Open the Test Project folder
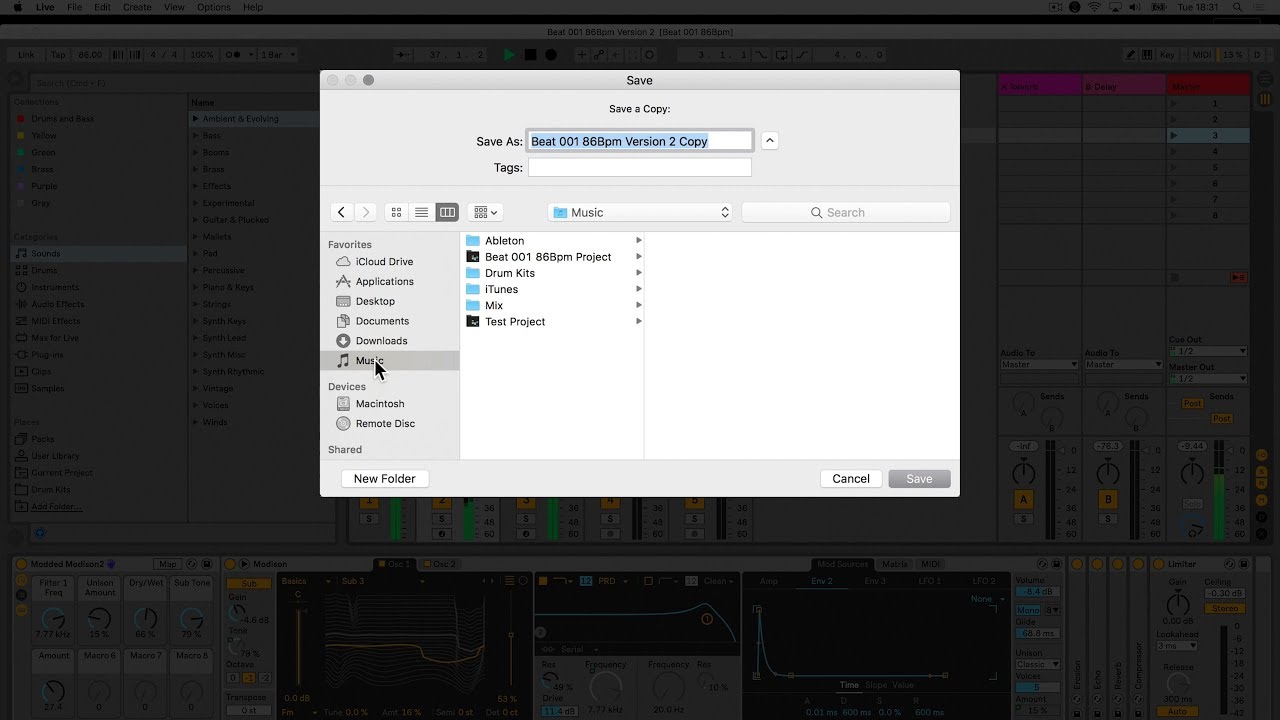The width and height of the screenshot is (1280, 720). pyautogui.click(x=553, y=322)
